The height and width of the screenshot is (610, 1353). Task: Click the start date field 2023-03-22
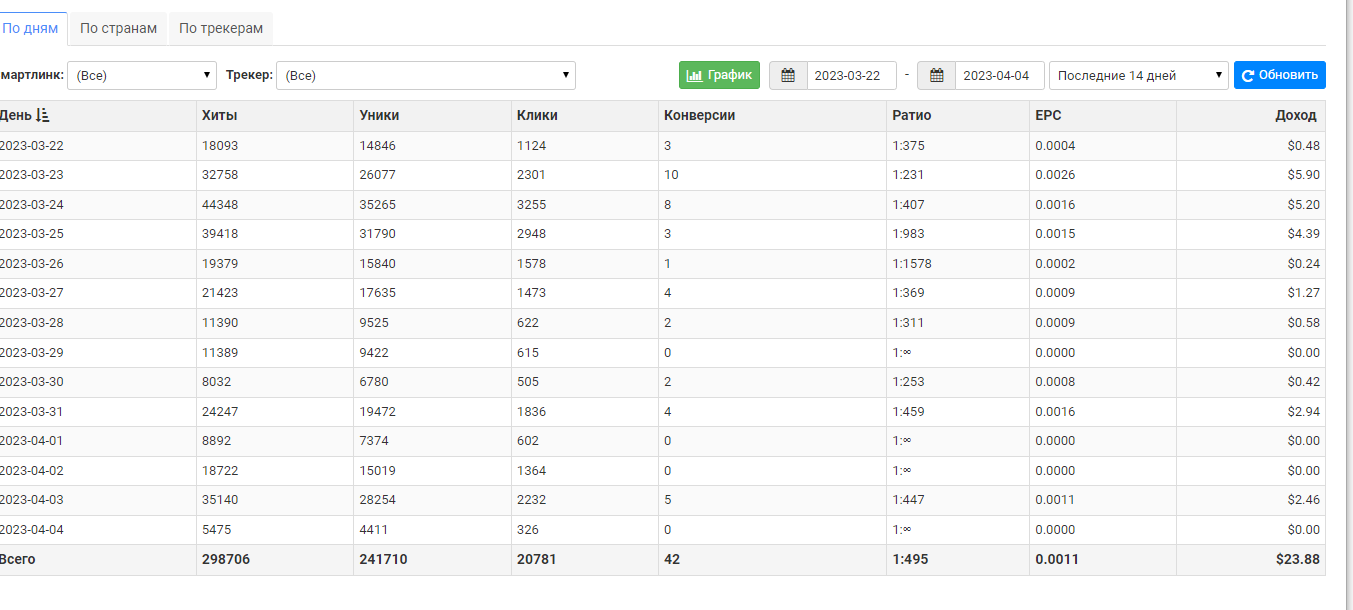tap(851, 75)
